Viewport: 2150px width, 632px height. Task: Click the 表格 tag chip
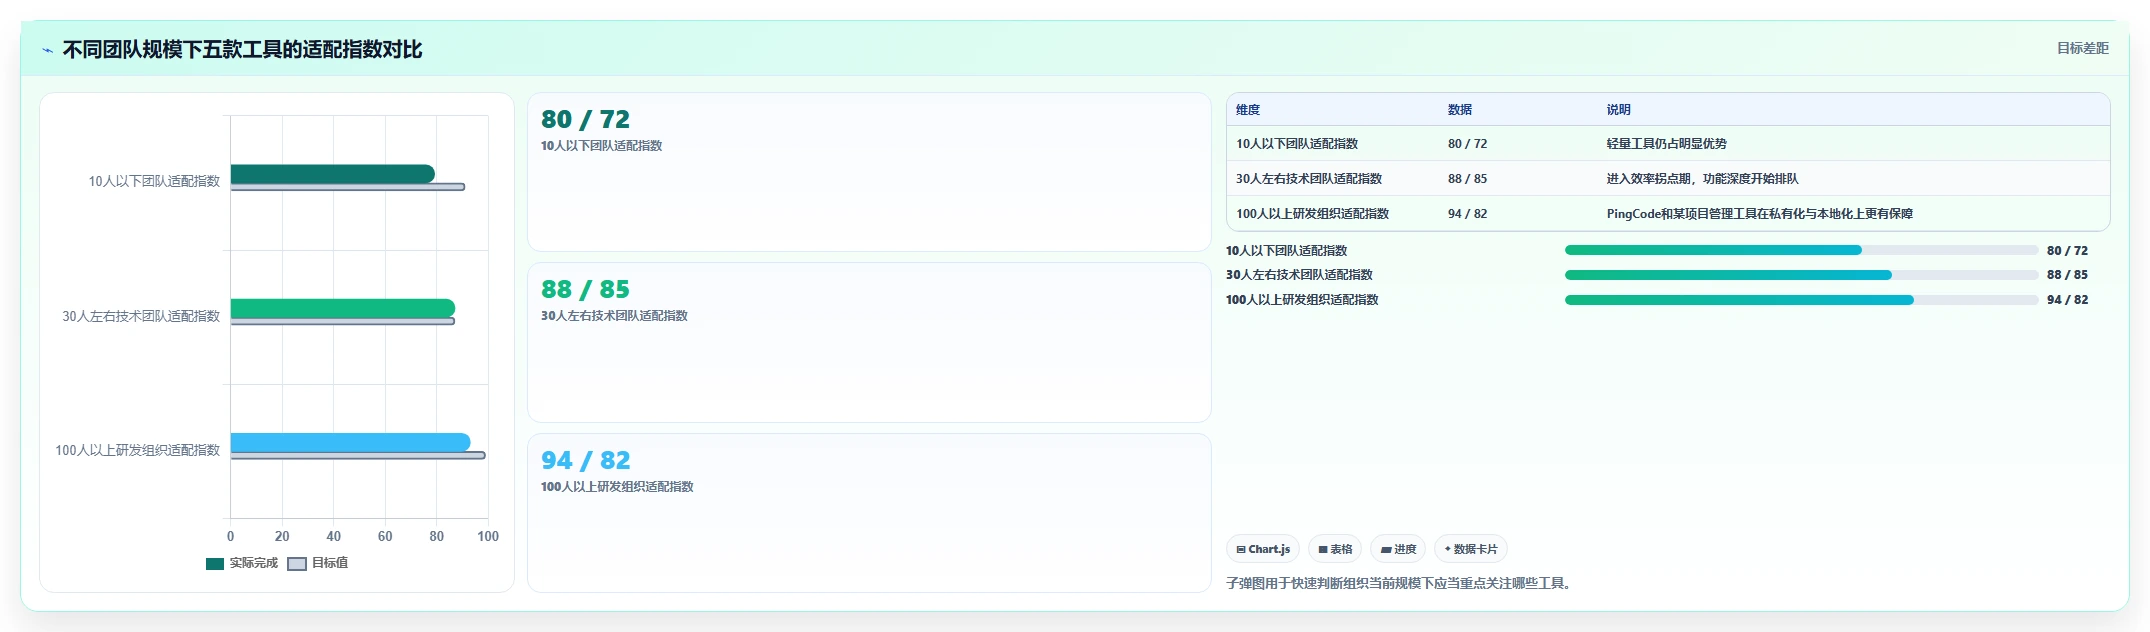pyautogui.click(x=1335, y=549)
